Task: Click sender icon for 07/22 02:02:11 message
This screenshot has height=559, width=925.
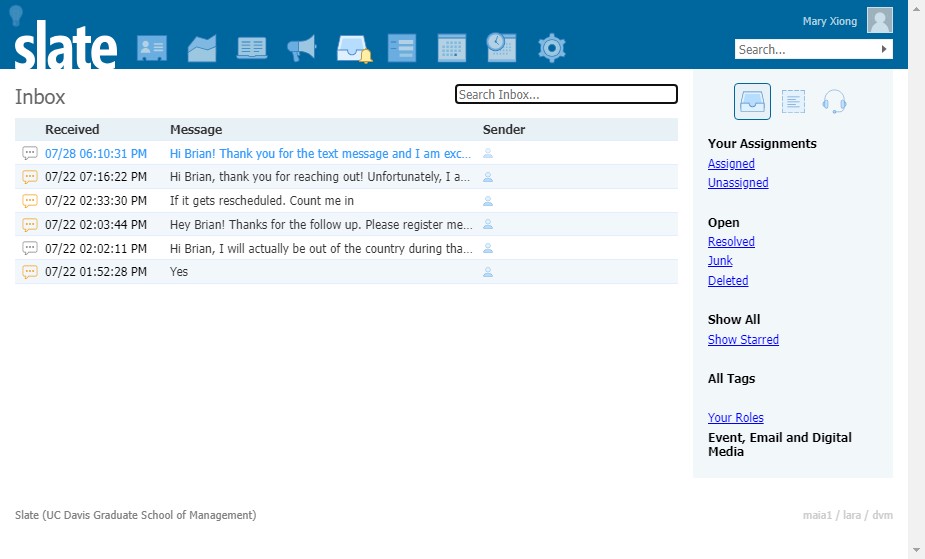Action: point(488,248)
